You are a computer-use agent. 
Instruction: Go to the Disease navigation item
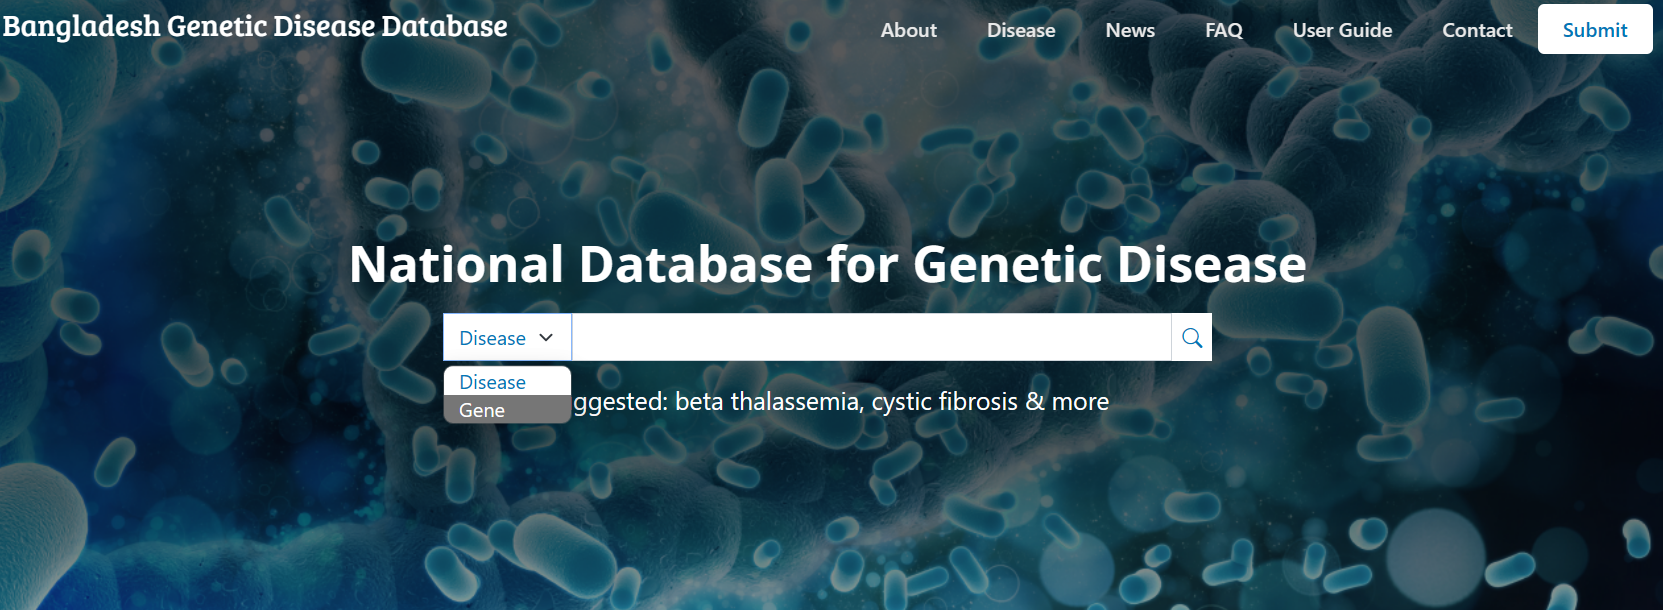tap(1020, 30)
